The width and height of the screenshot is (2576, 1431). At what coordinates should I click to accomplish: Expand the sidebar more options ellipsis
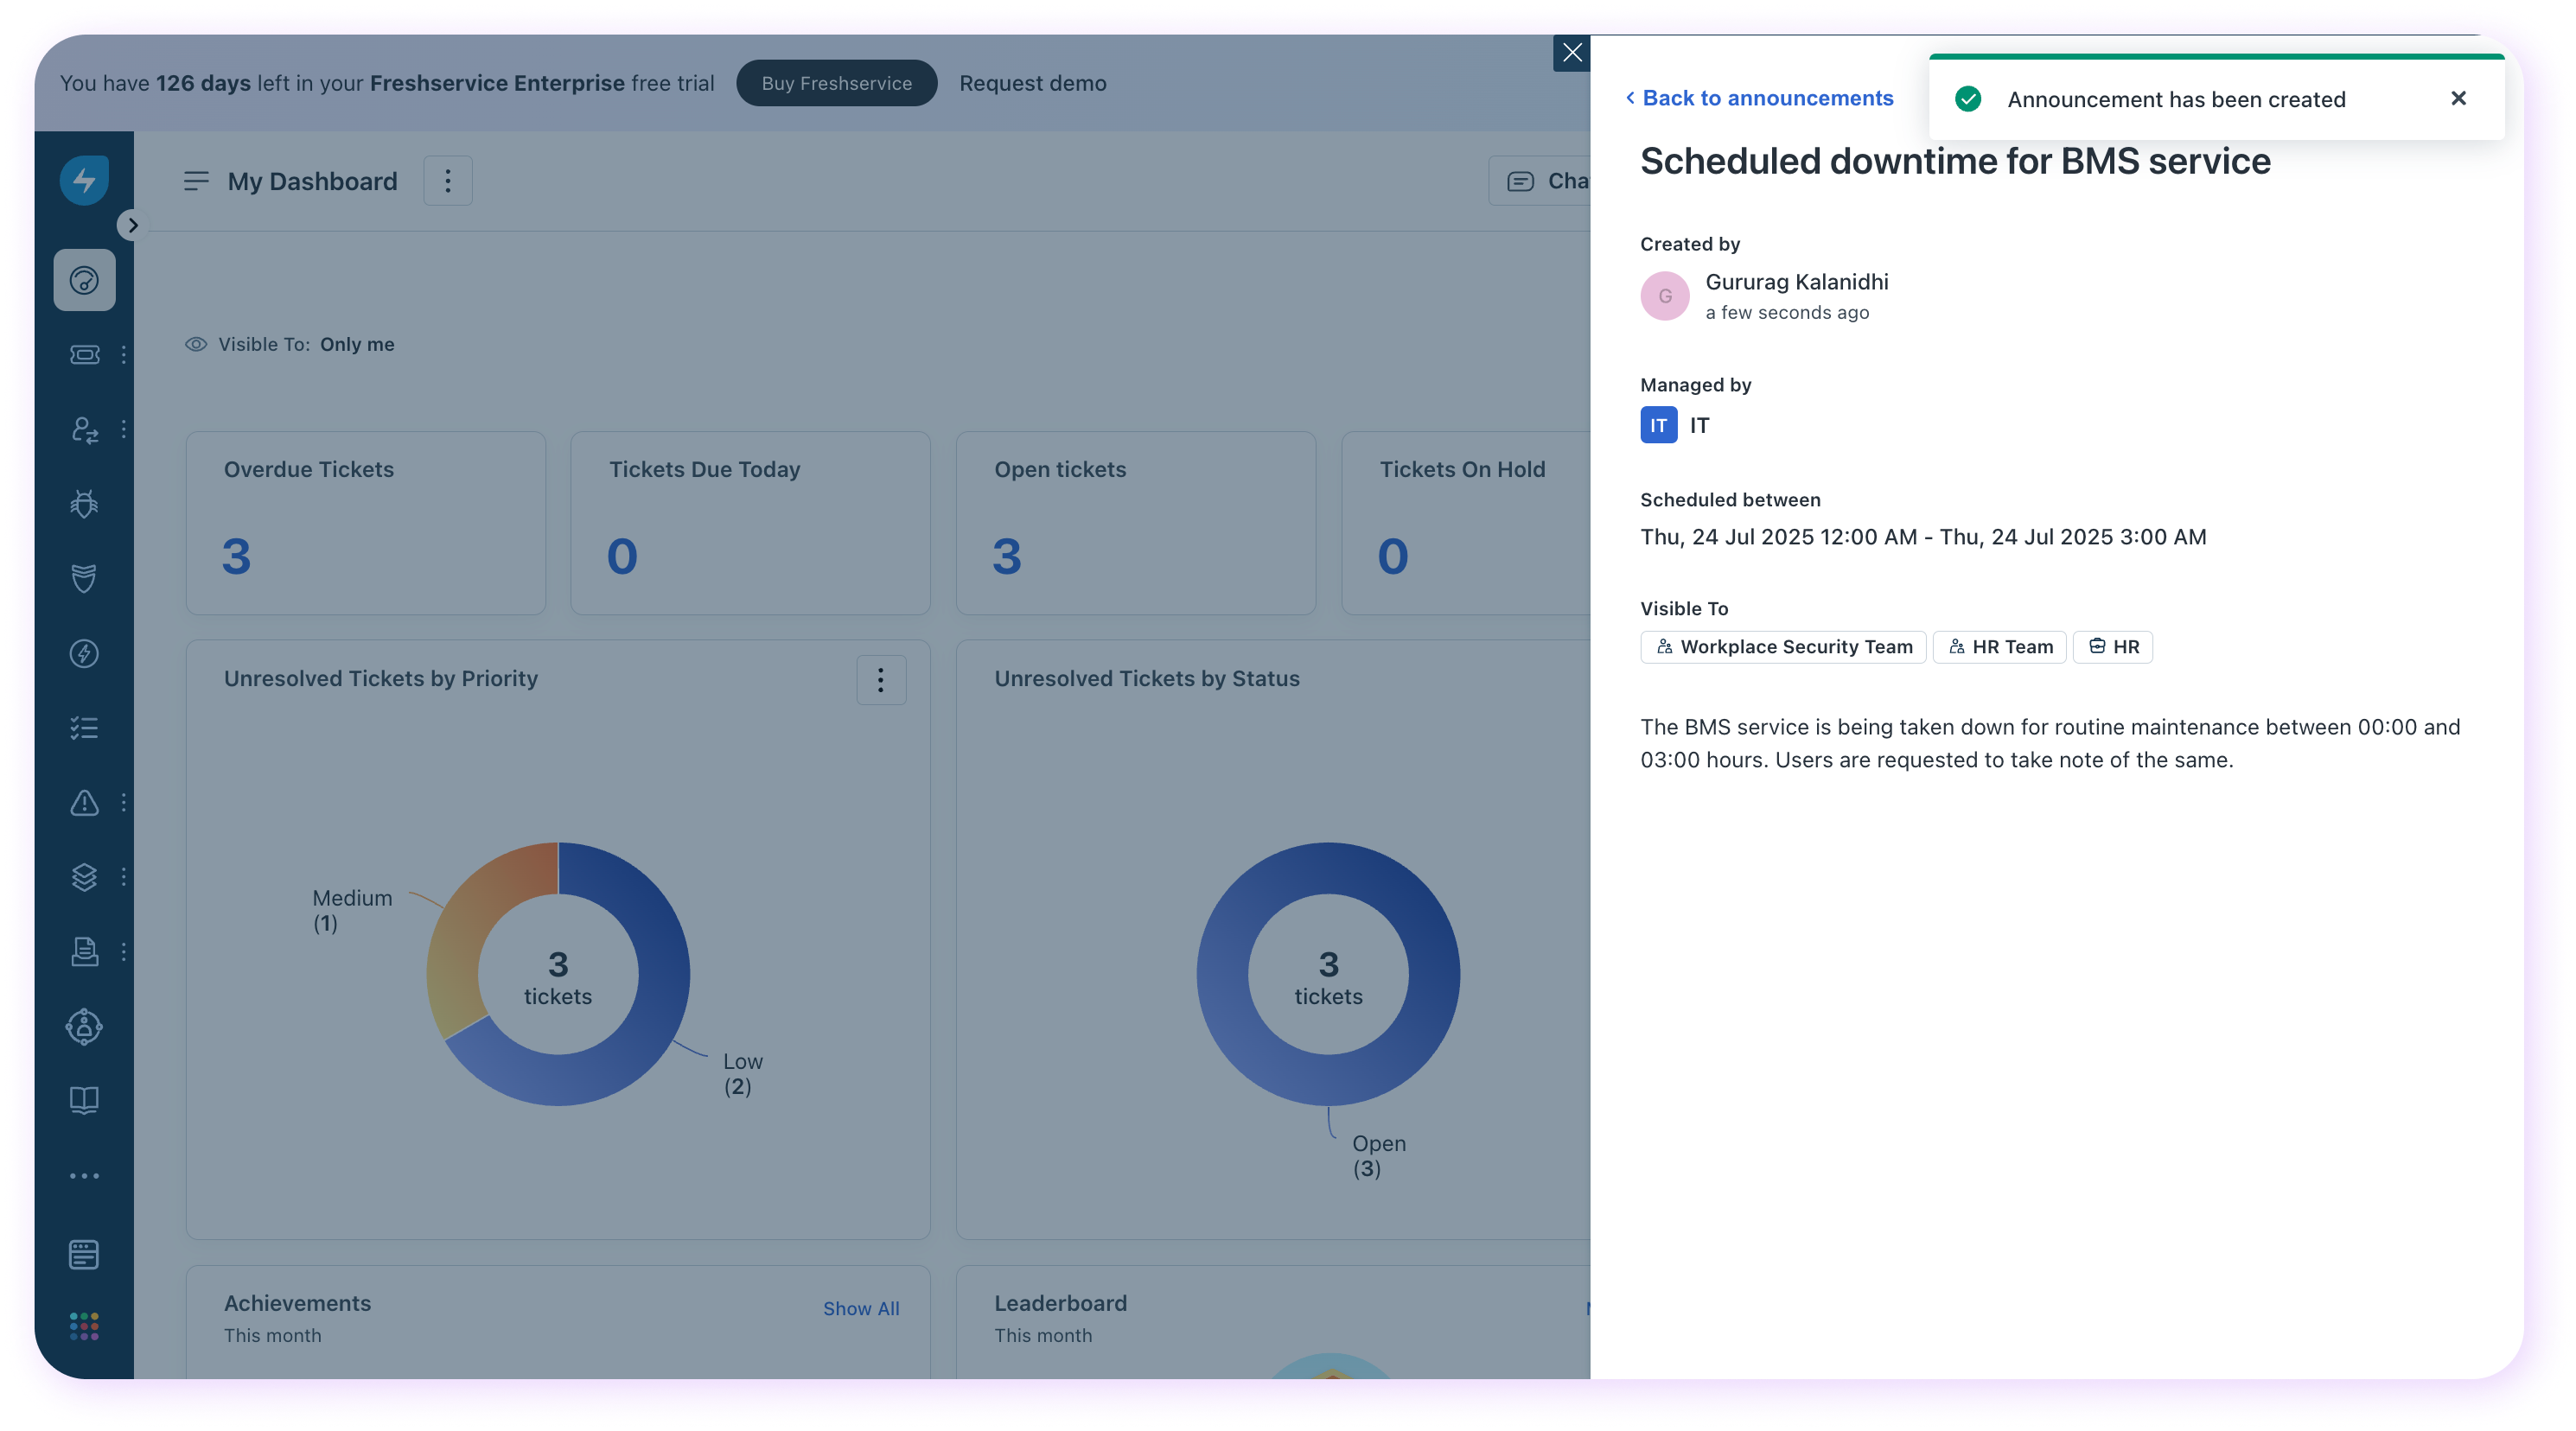[84, 1176]
